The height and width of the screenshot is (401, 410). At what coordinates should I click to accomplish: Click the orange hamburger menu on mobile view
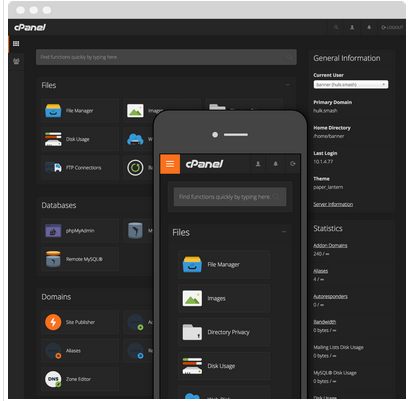click(170, 164)
